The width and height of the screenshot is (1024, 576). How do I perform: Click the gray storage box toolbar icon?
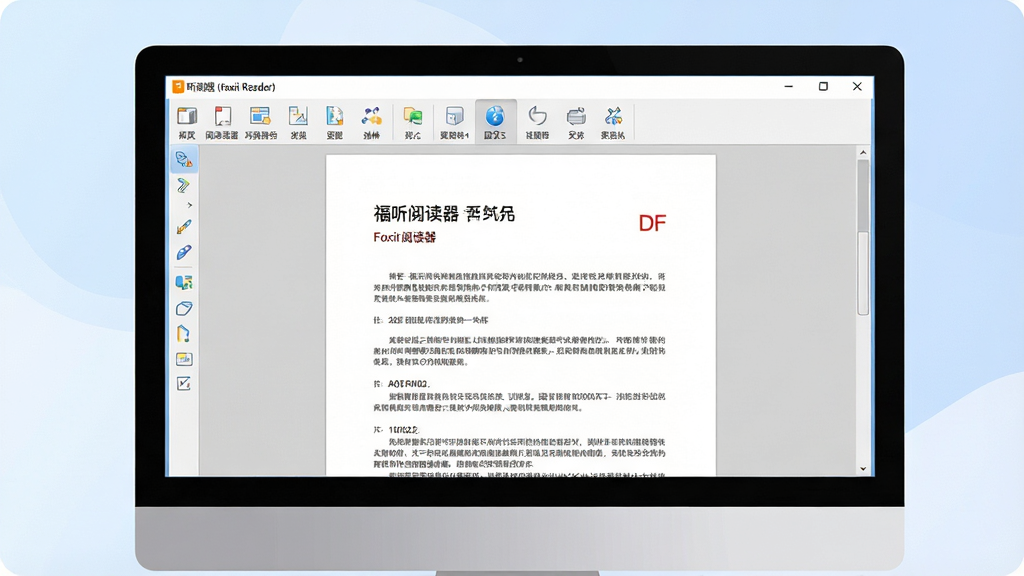coord(455,116)
